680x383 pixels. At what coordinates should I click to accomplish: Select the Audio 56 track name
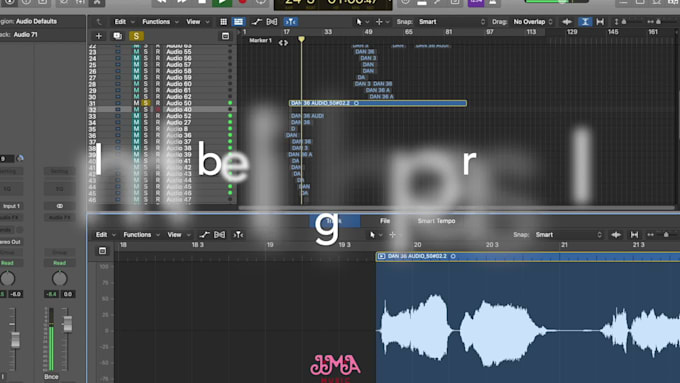(179, 58)
